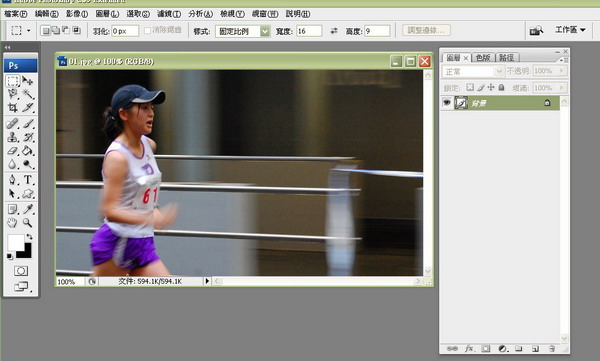The height and width of the screenshot is (361, 600).
Task: Select the Eraser tool
Action: coord(13,150)
